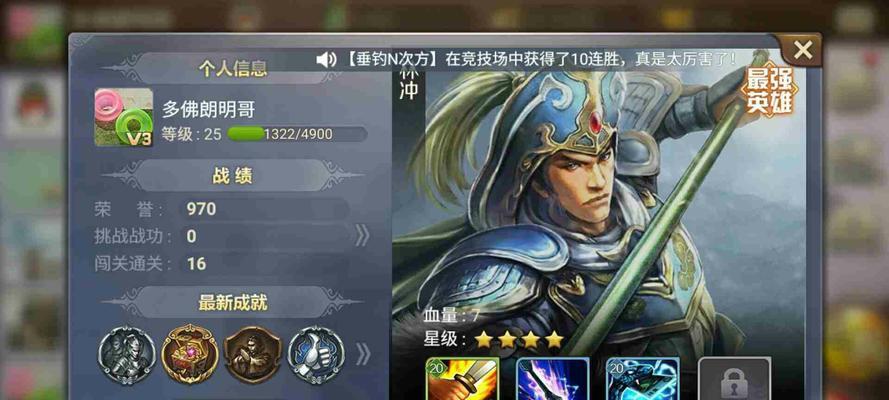Open the silver warrior achievement badge

pos(127,355)
